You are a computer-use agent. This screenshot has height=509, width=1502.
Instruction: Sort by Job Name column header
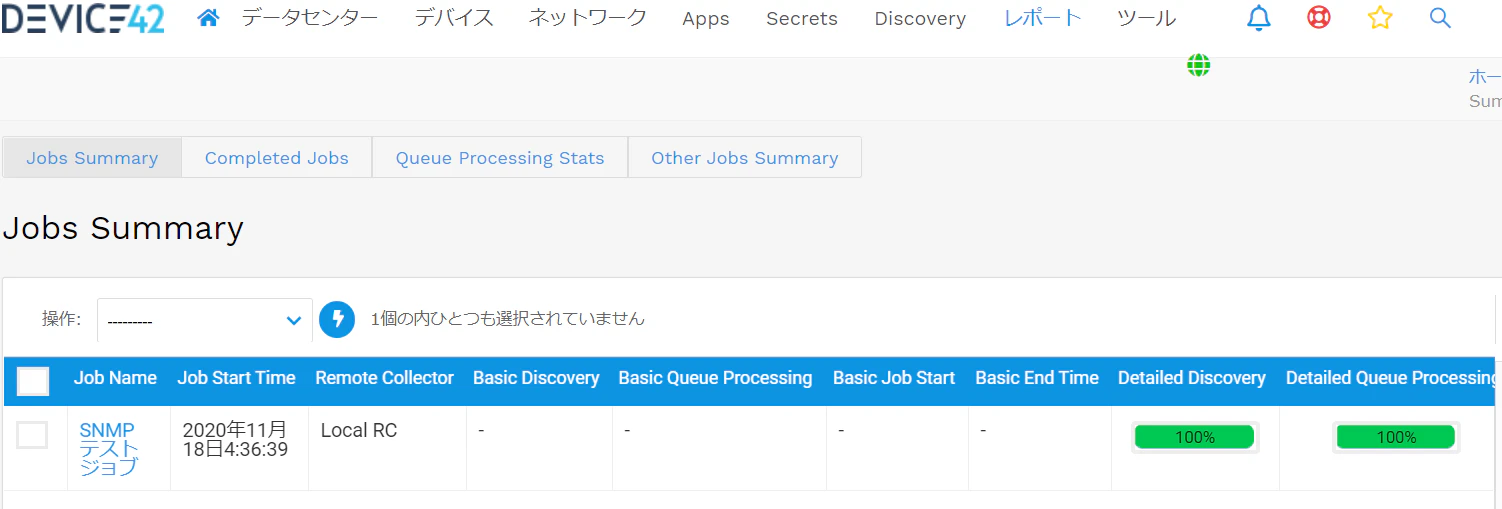pos(115,378)
